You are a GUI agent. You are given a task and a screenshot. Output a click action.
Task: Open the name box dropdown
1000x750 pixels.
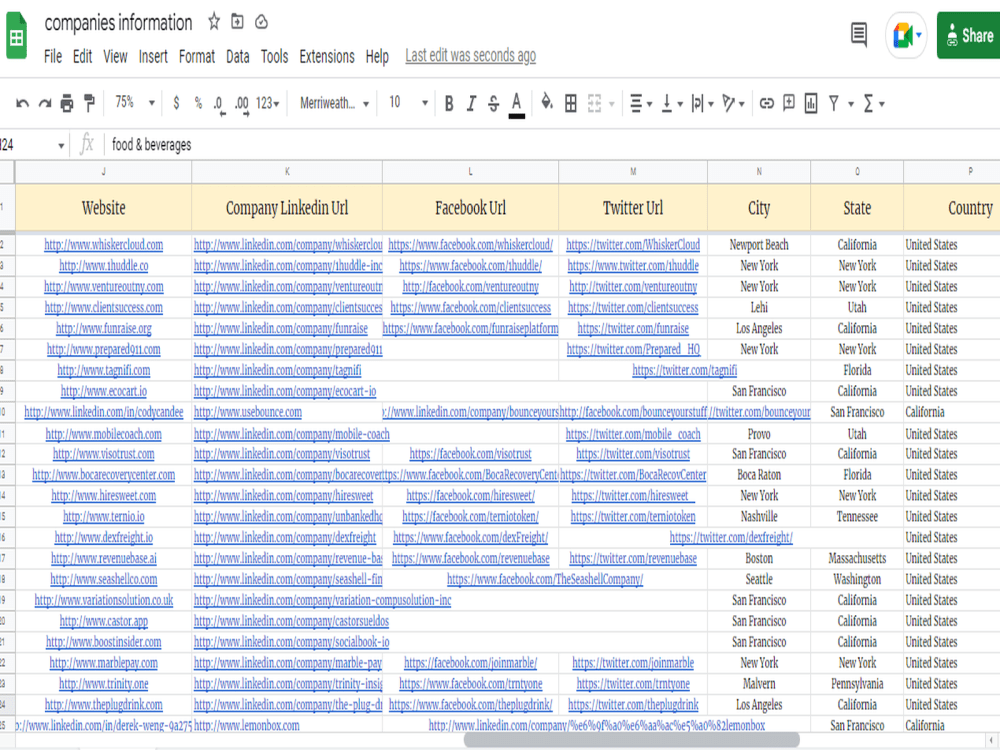pos(61,146)
